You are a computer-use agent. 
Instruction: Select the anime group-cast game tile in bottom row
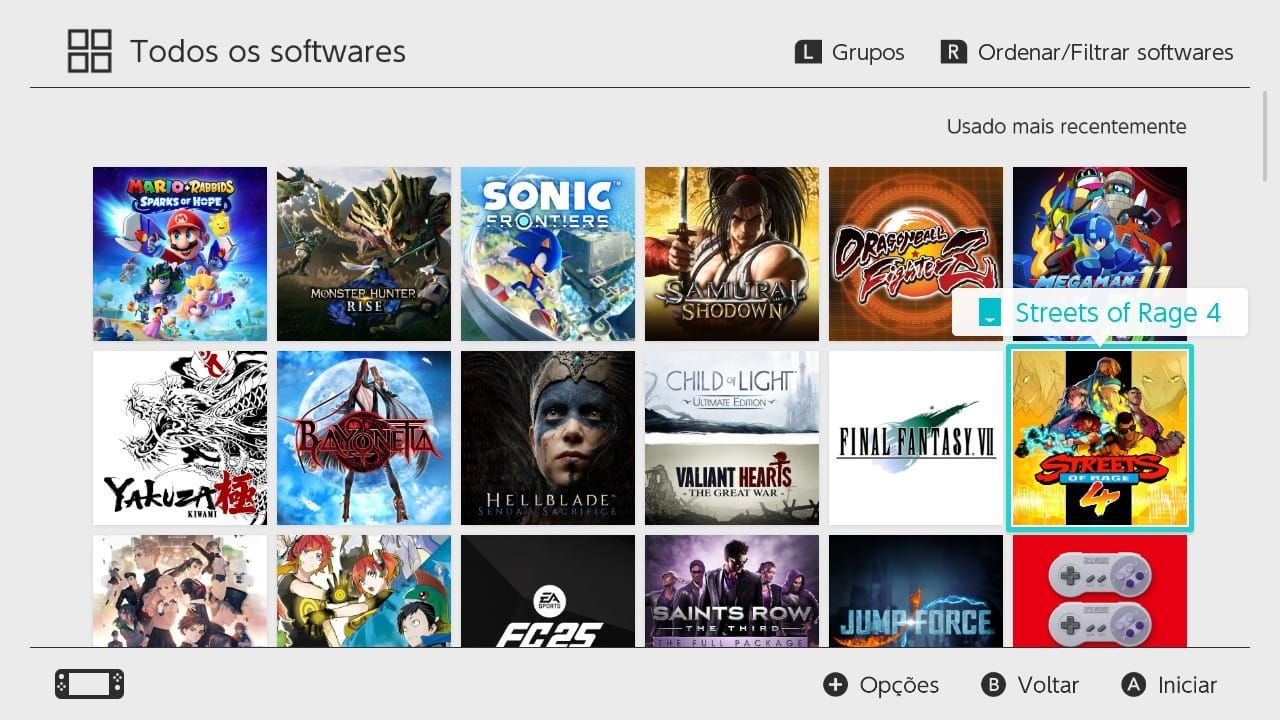pyautogui.click(x=180, y=591)
